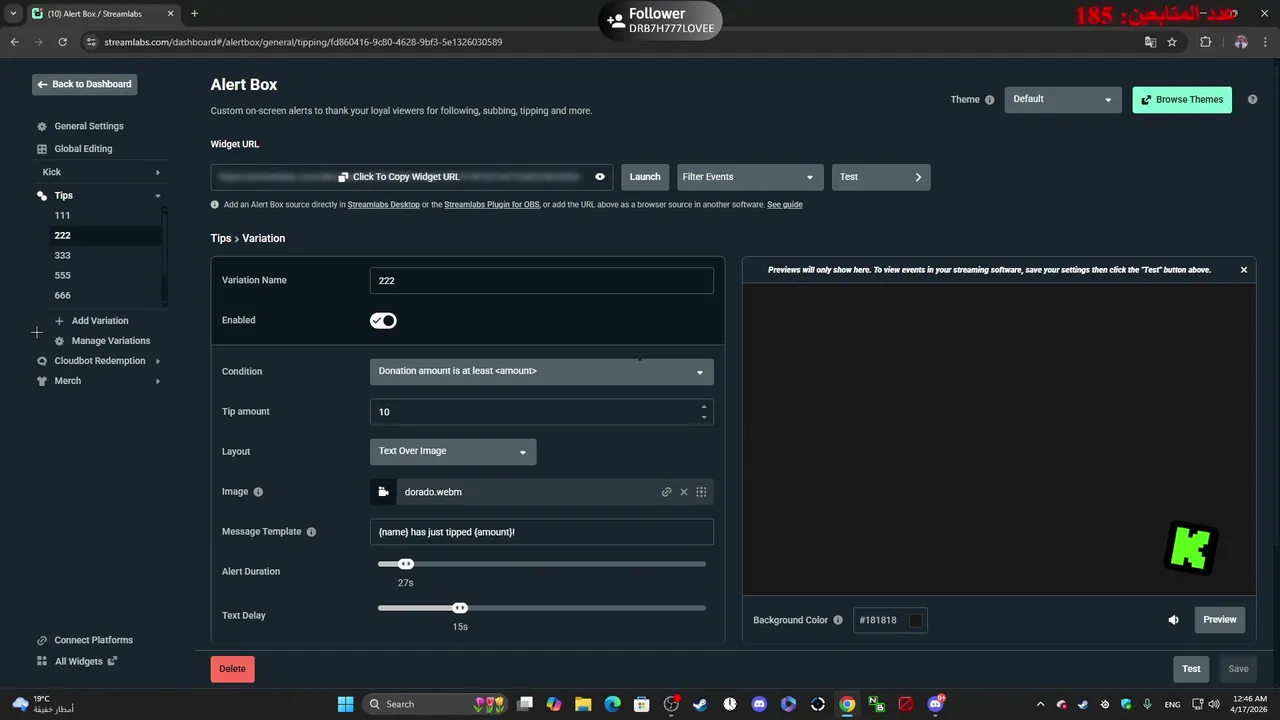Click link icon for dorado.webm
1280x720 pixels.
(666, 492)
